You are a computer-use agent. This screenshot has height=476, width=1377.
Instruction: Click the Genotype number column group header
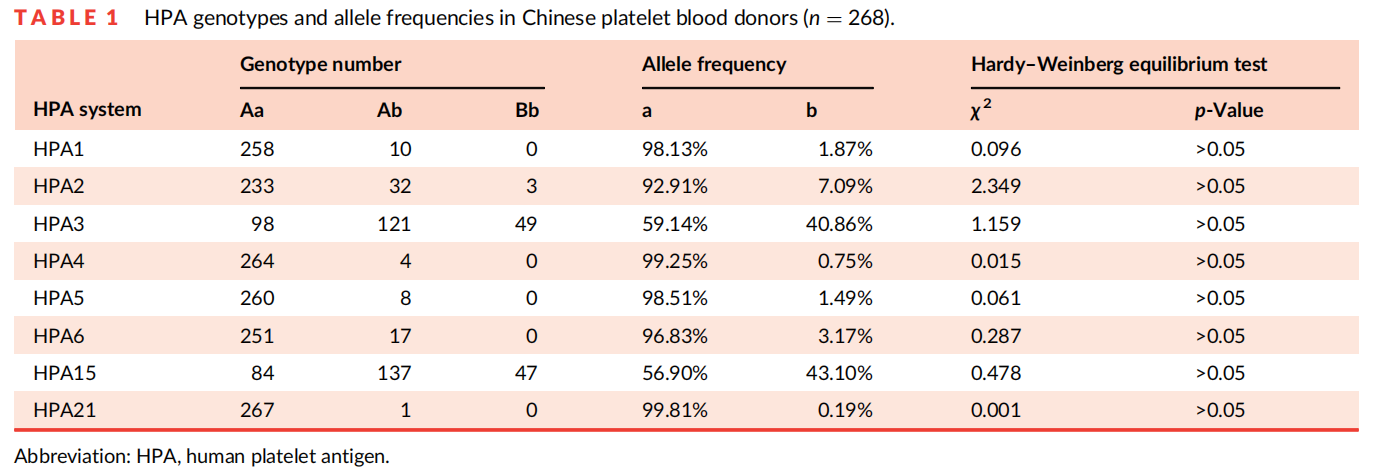[x=320, y=64]
